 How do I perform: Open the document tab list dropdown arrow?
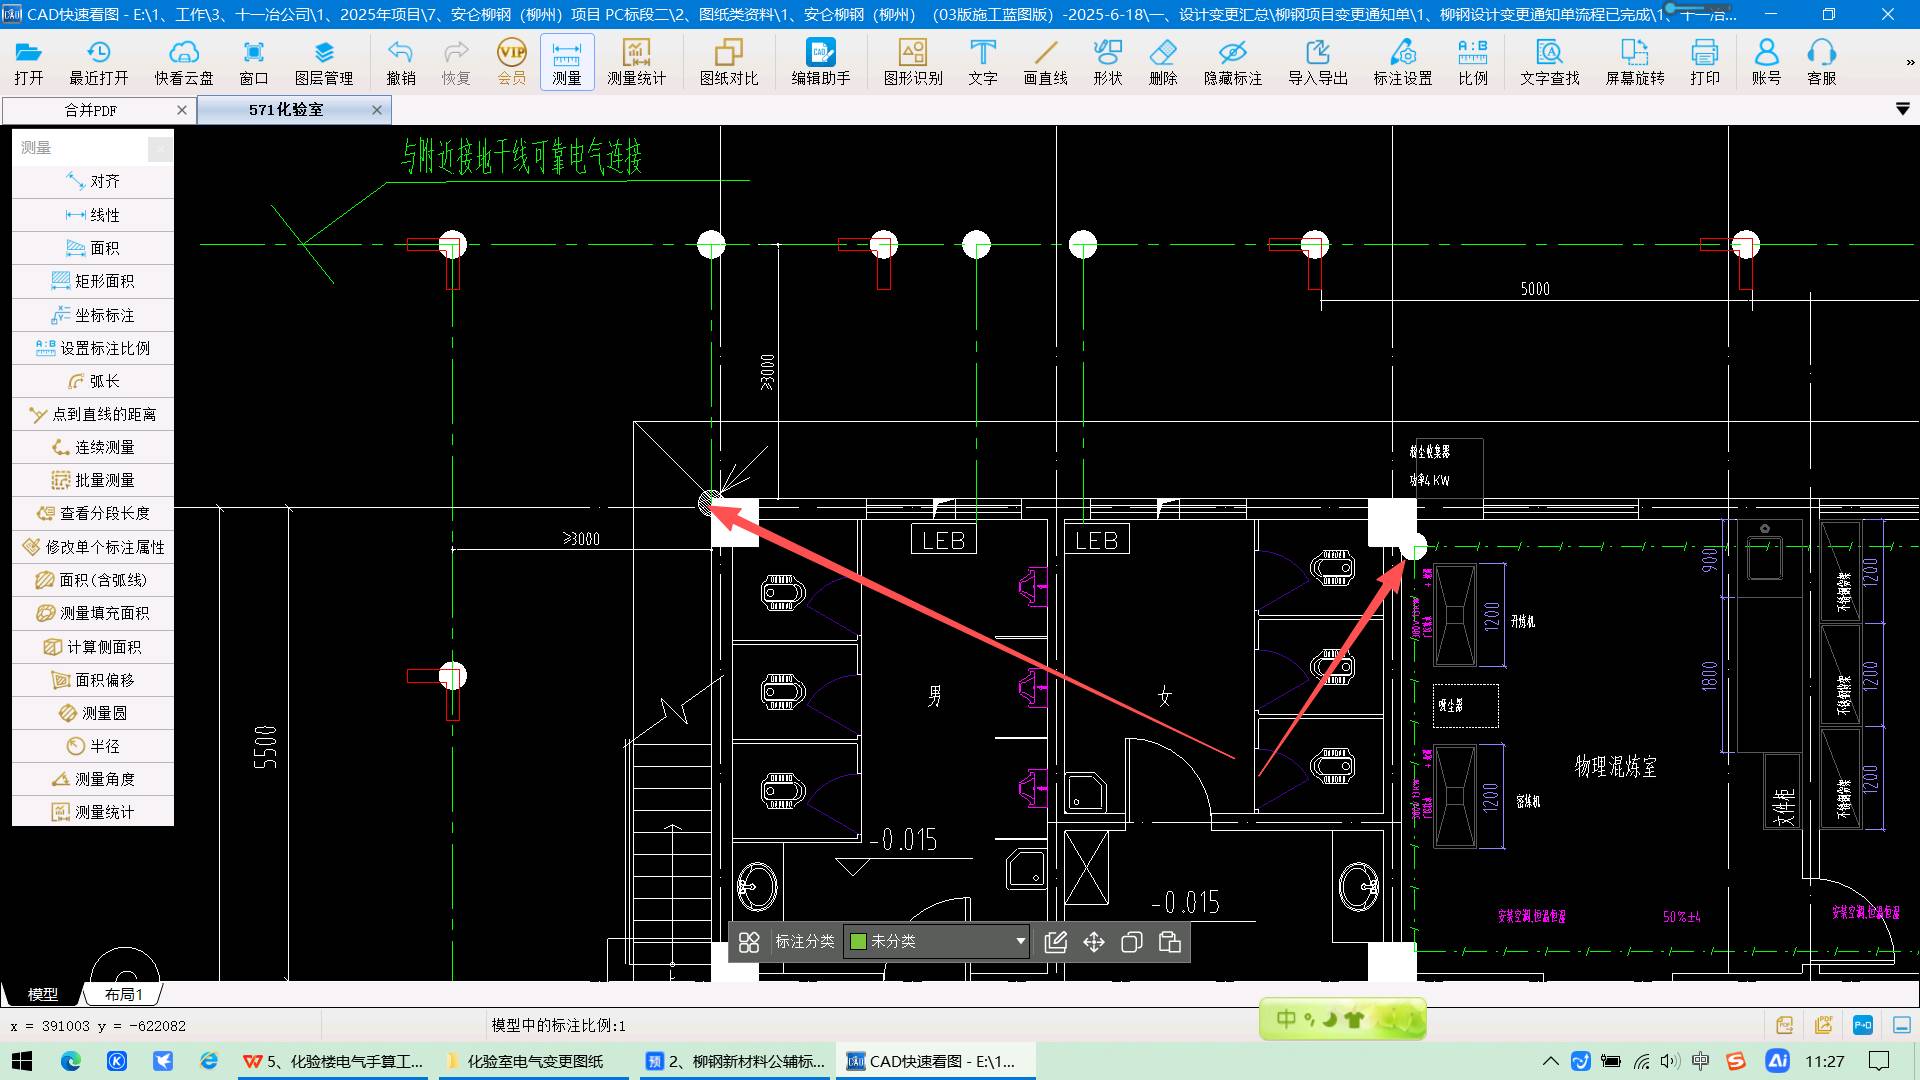coord(1902,109)
